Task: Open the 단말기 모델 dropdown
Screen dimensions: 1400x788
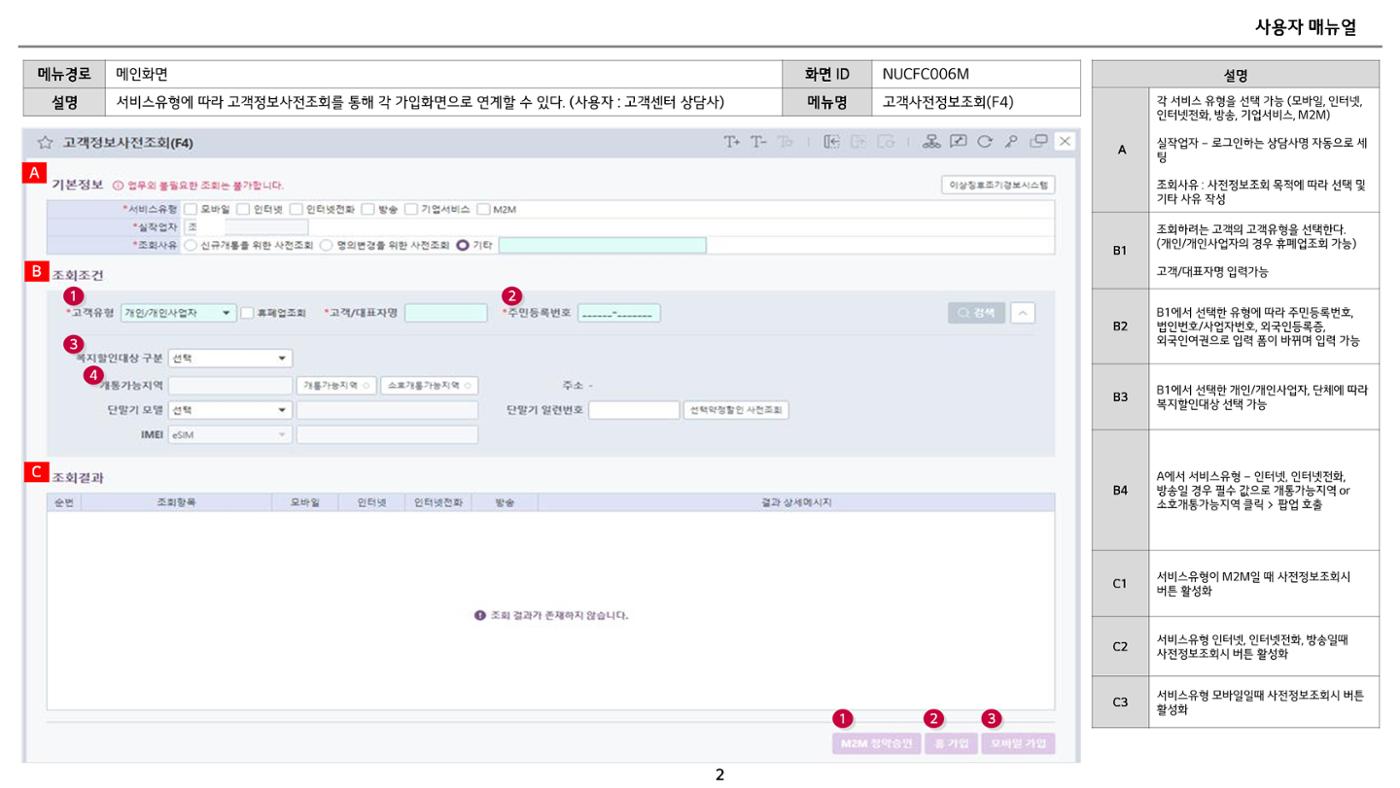Action: point(230,409)
